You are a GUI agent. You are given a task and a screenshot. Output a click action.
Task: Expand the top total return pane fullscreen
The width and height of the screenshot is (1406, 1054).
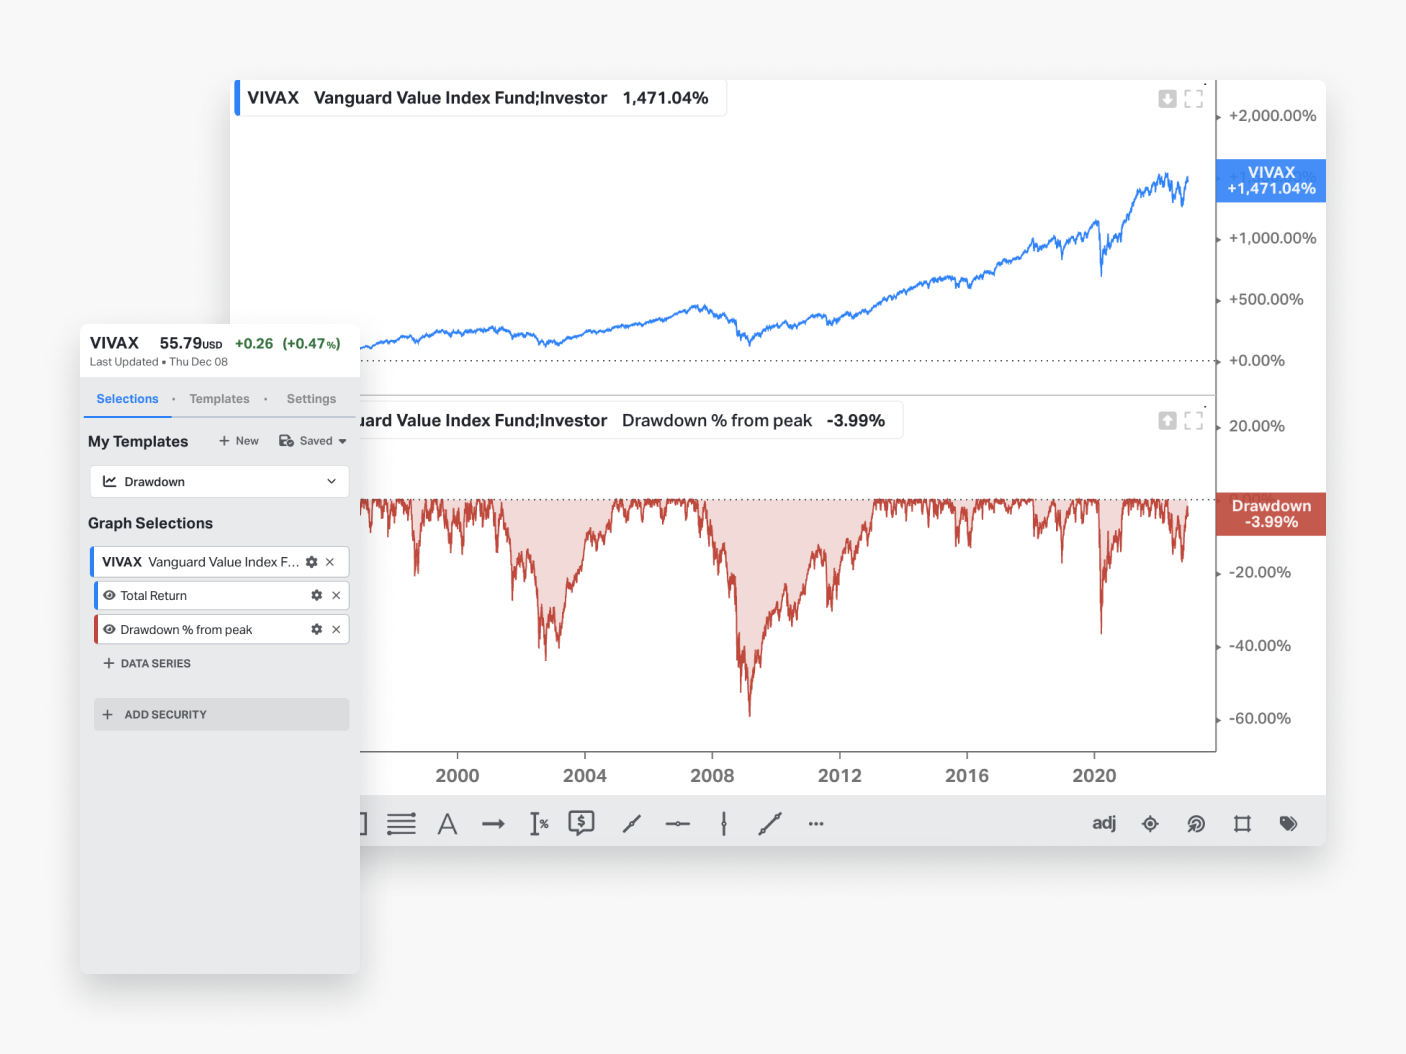point(1193,99)
